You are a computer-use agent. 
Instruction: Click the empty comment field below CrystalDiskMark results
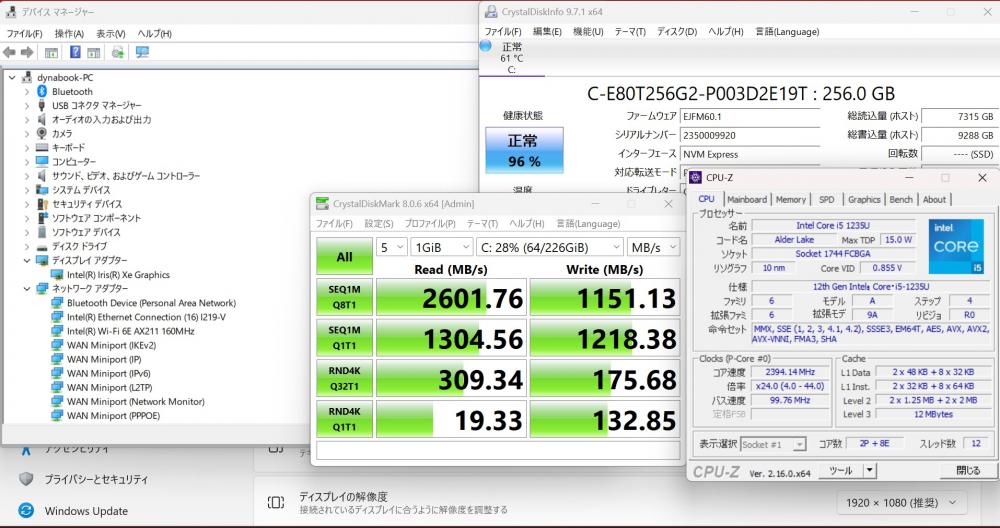[499, 450]
